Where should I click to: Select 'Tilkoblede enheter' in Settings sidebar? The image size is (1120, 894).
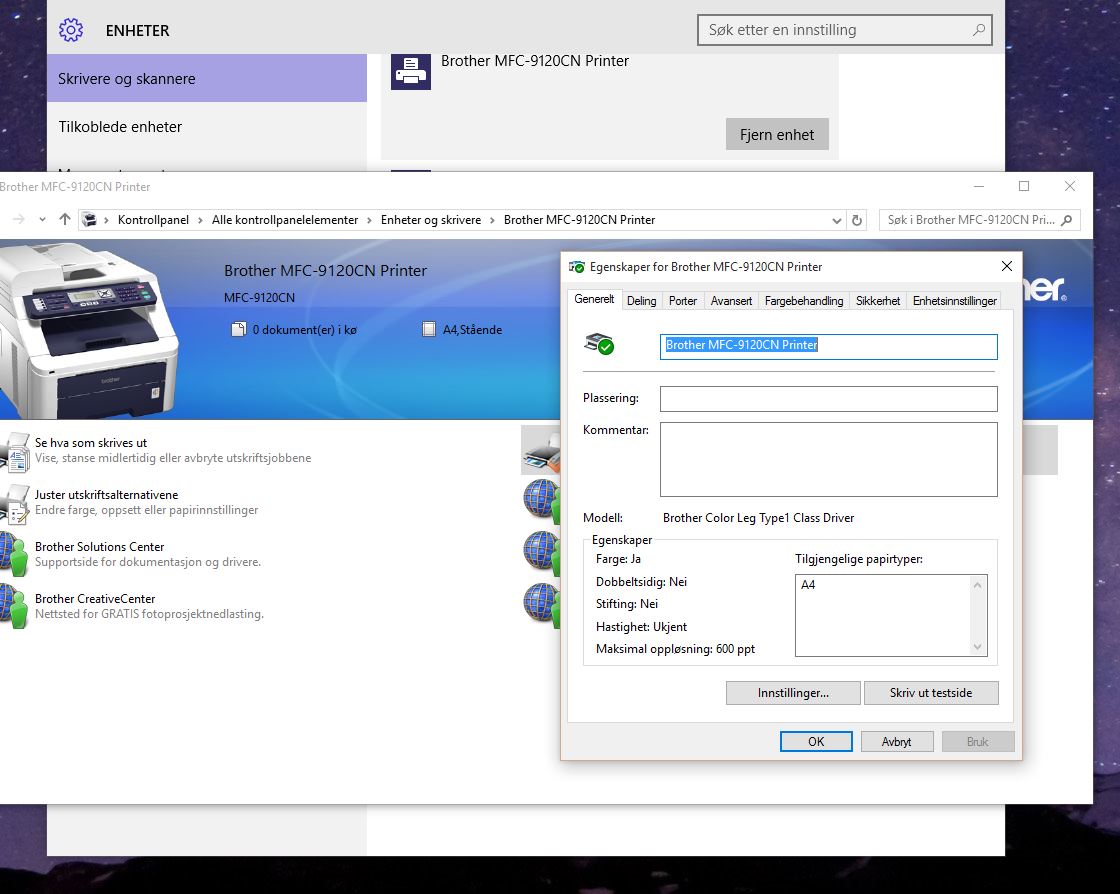point(207,126)
